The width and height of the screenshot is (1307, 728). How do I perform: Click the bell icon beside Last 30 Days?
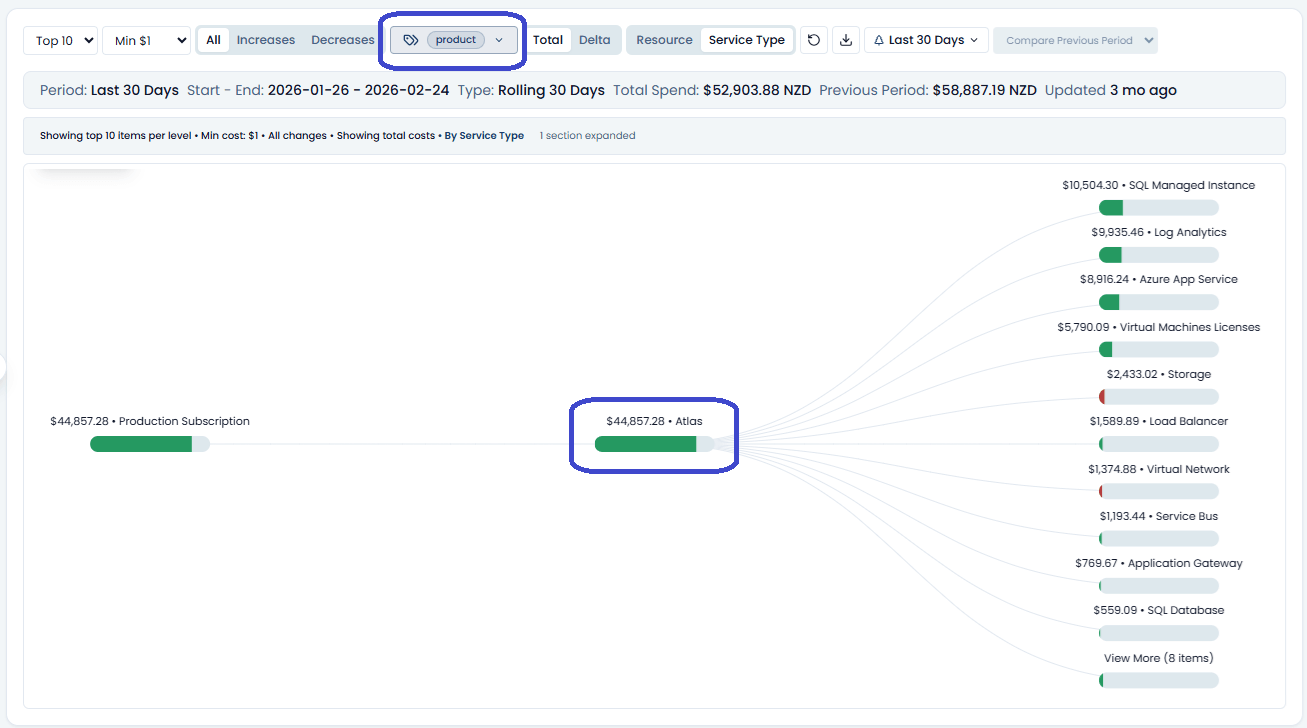pos(879,40)
